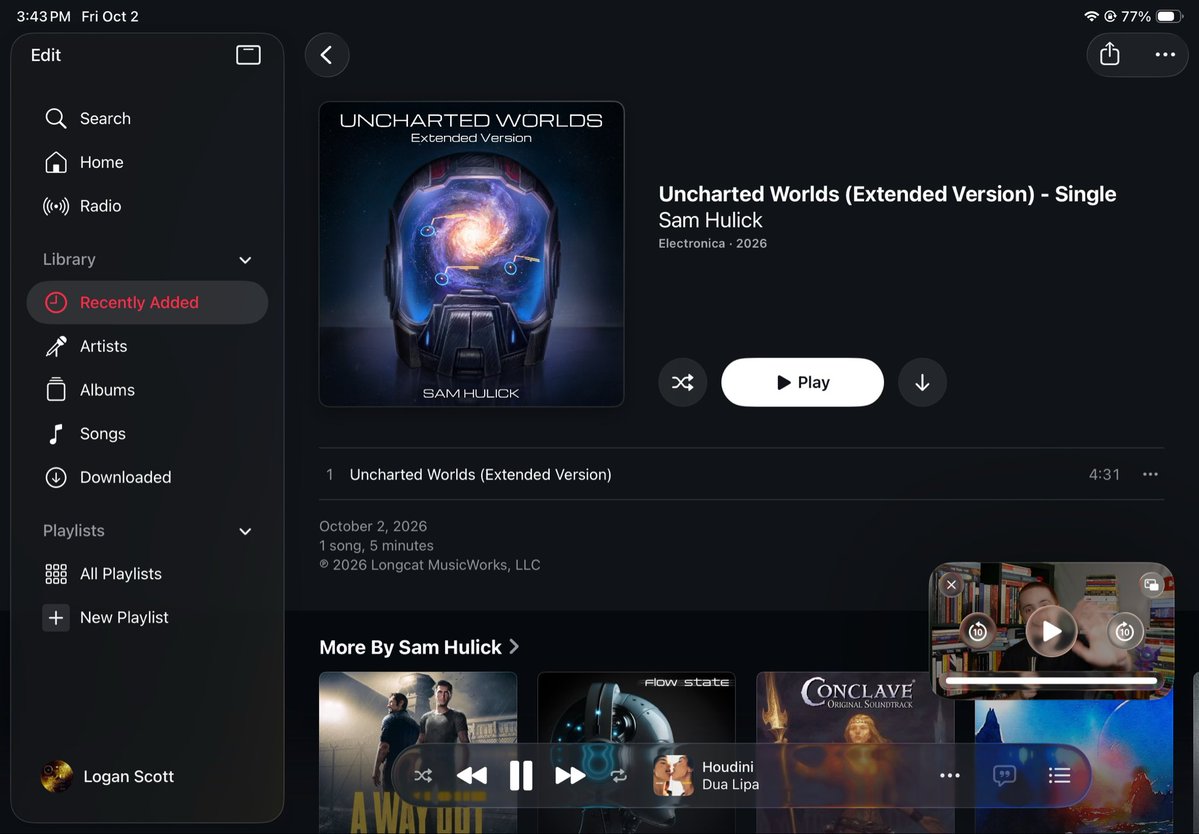Go back with the back arrow

pyautogui.click(x=327, y=55)
